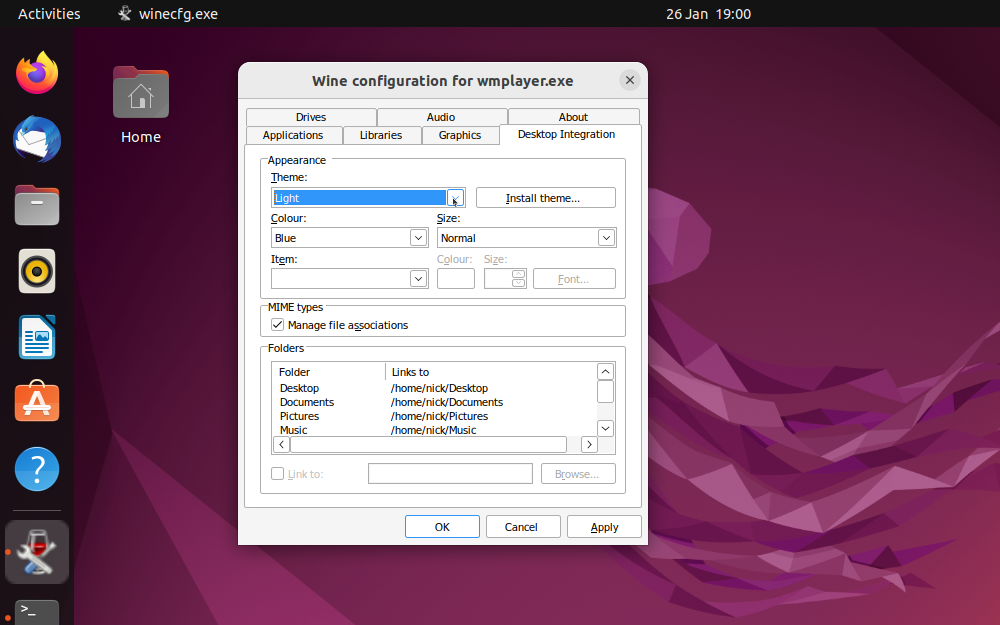Switch to the Graphics tab
This screenshot has width=1000, height=625.
pos(460,135)
